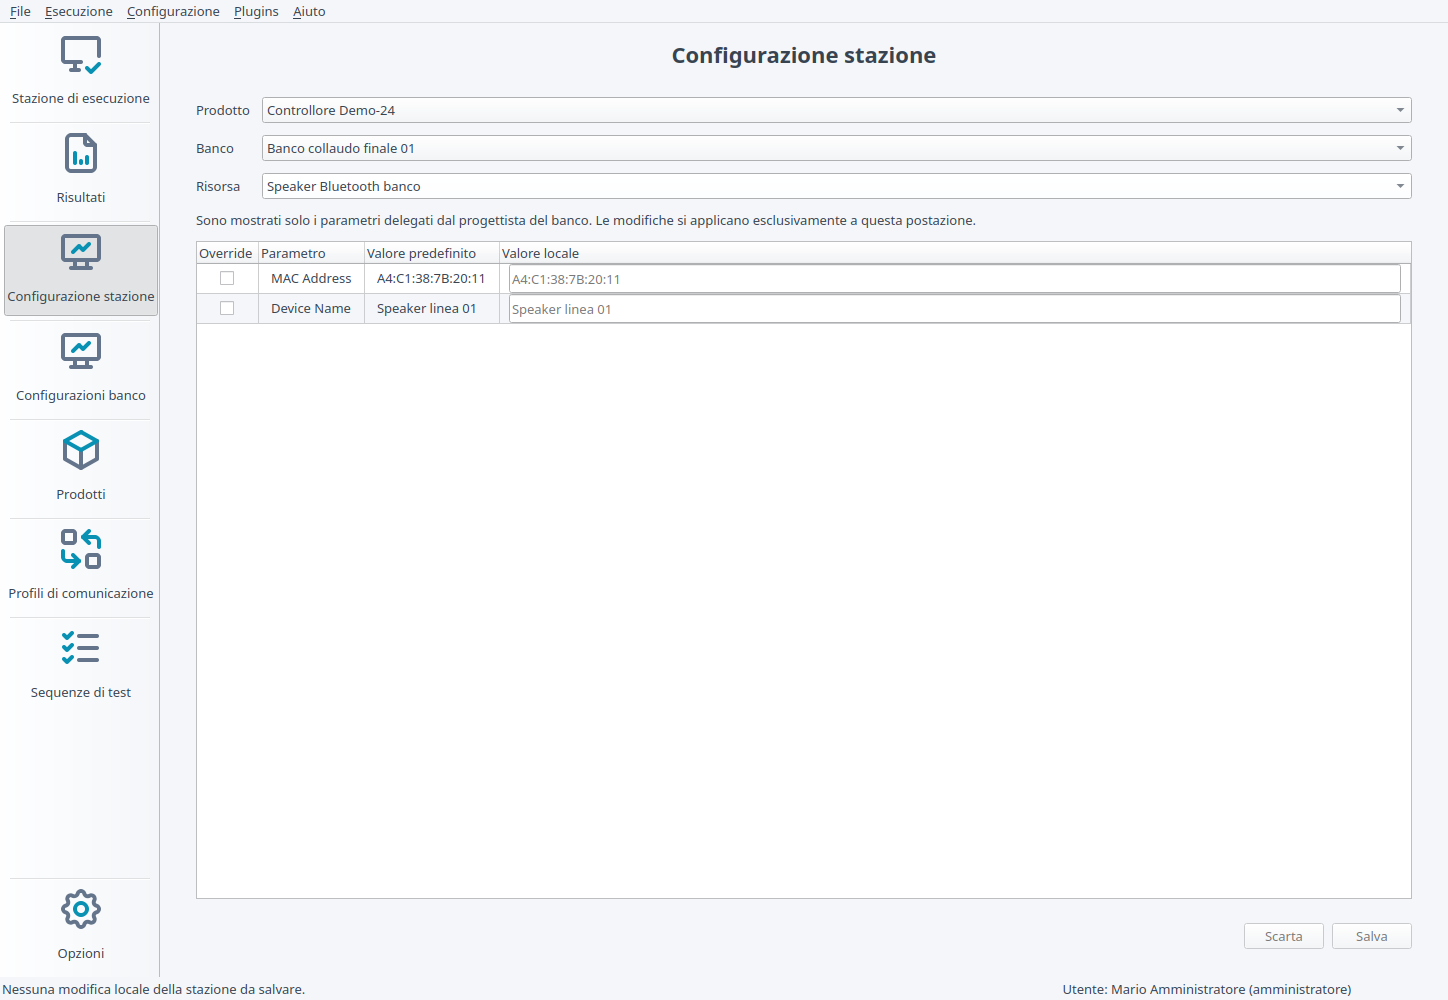Click the Utente Mario Amministratore status text

tap(1207, 989)
